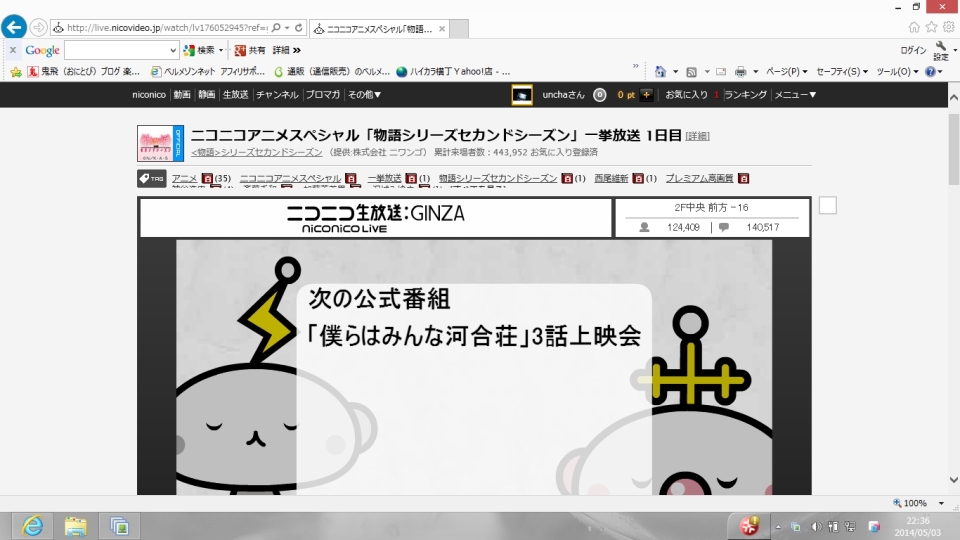This screenshot has height=540, width=960.
Task: Click the Google toolbar ログイン link
Action: point(913,50)
